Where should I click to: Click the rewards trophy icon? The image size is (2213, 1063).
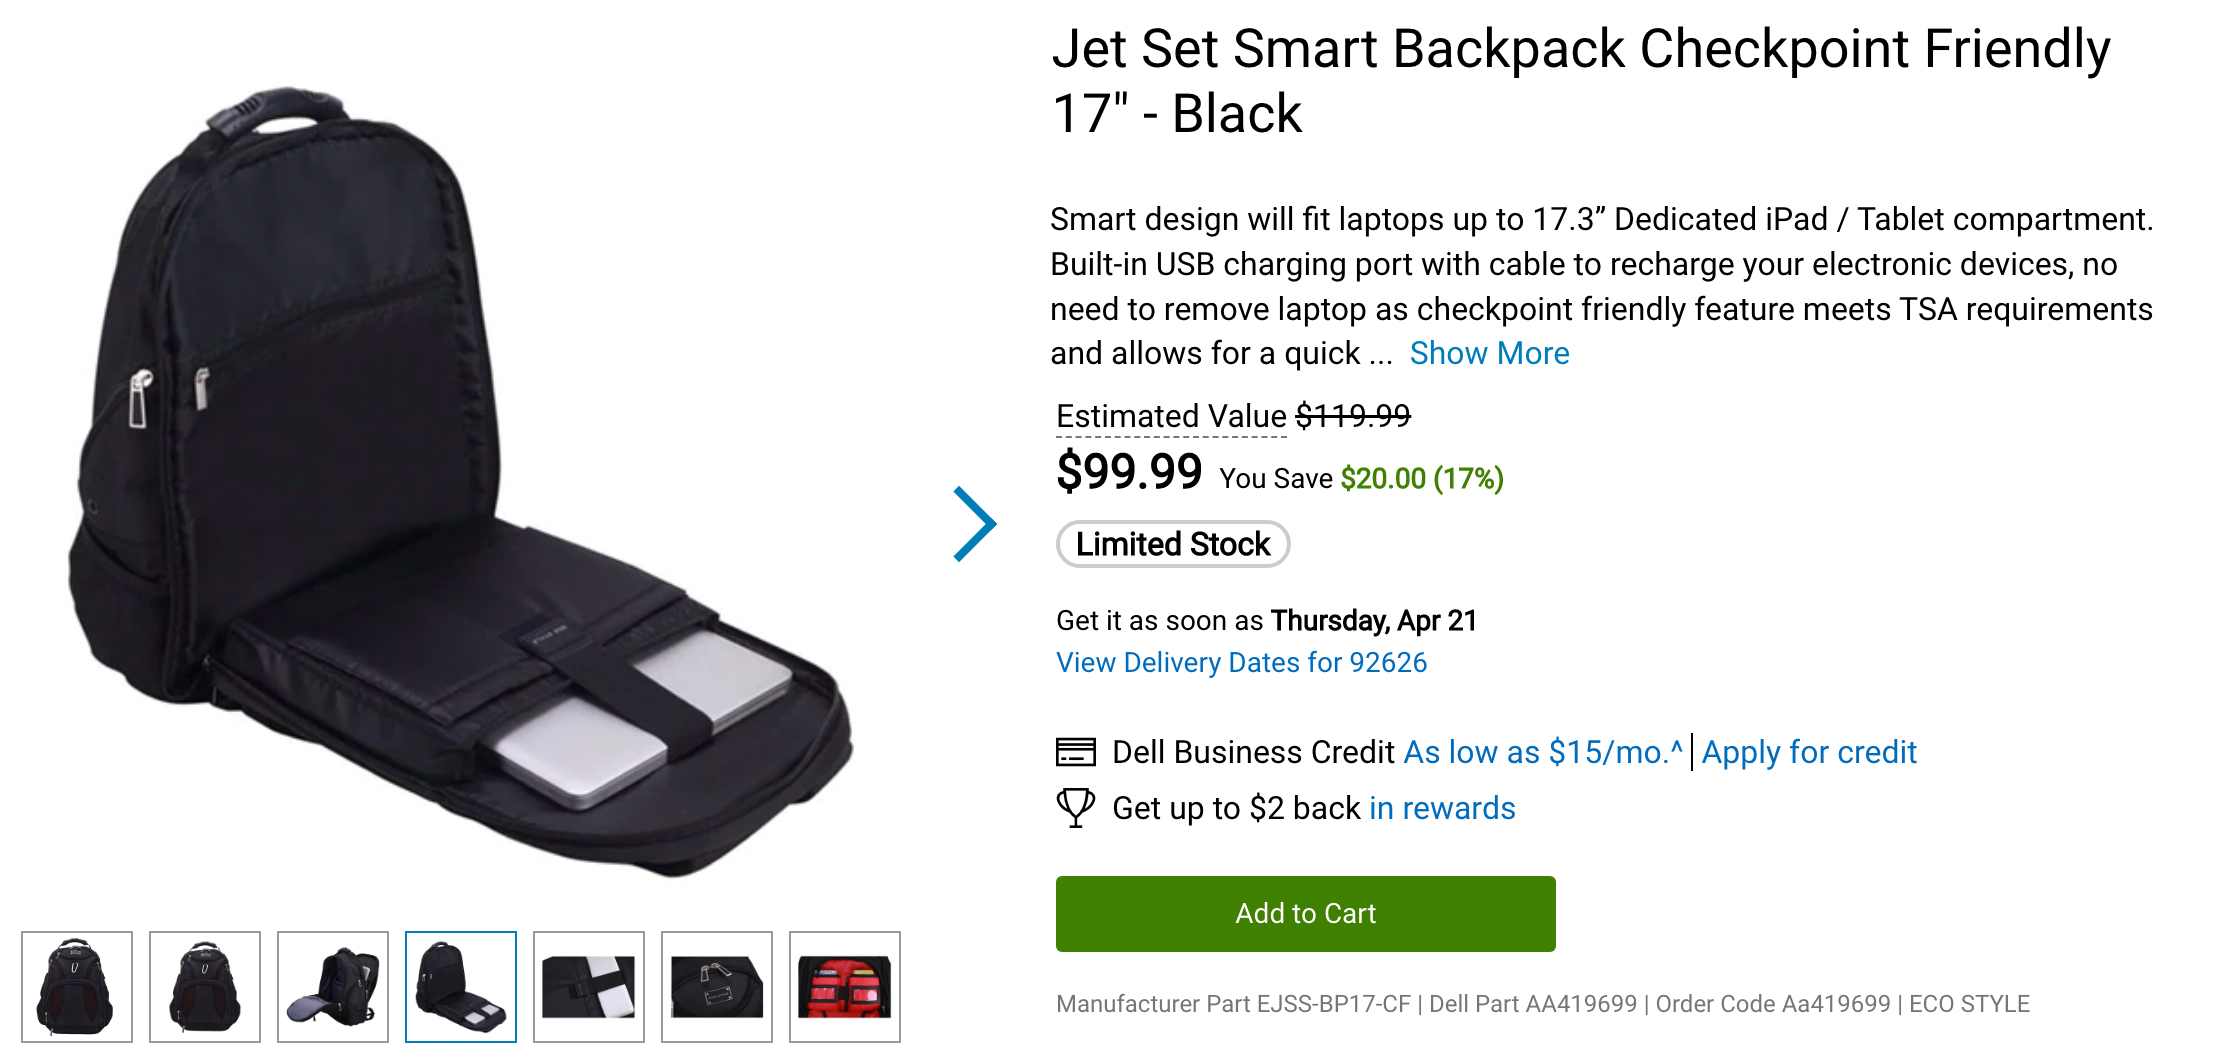pos(1074,808)
